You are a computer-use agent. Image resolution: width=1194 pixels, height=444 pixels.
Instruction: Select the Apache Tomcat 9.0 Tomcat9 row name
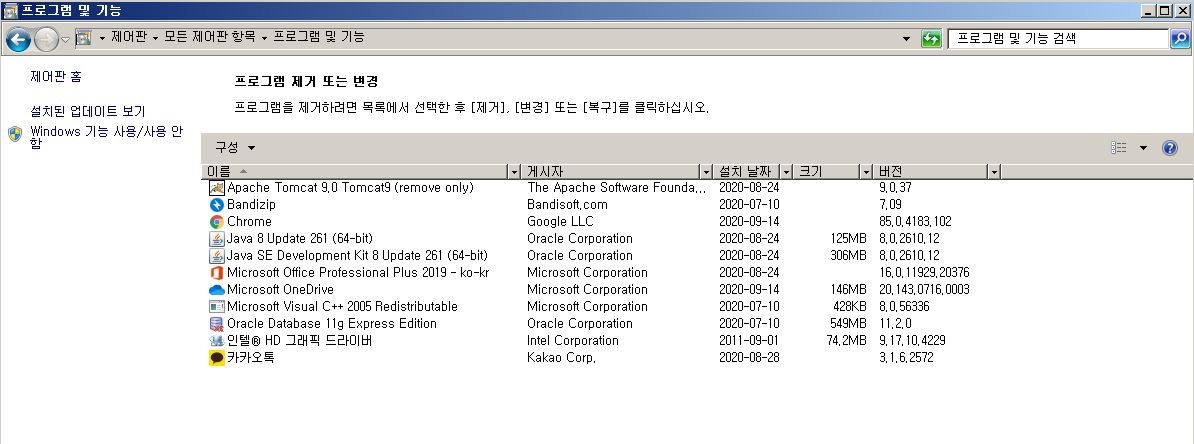[350, 187]
